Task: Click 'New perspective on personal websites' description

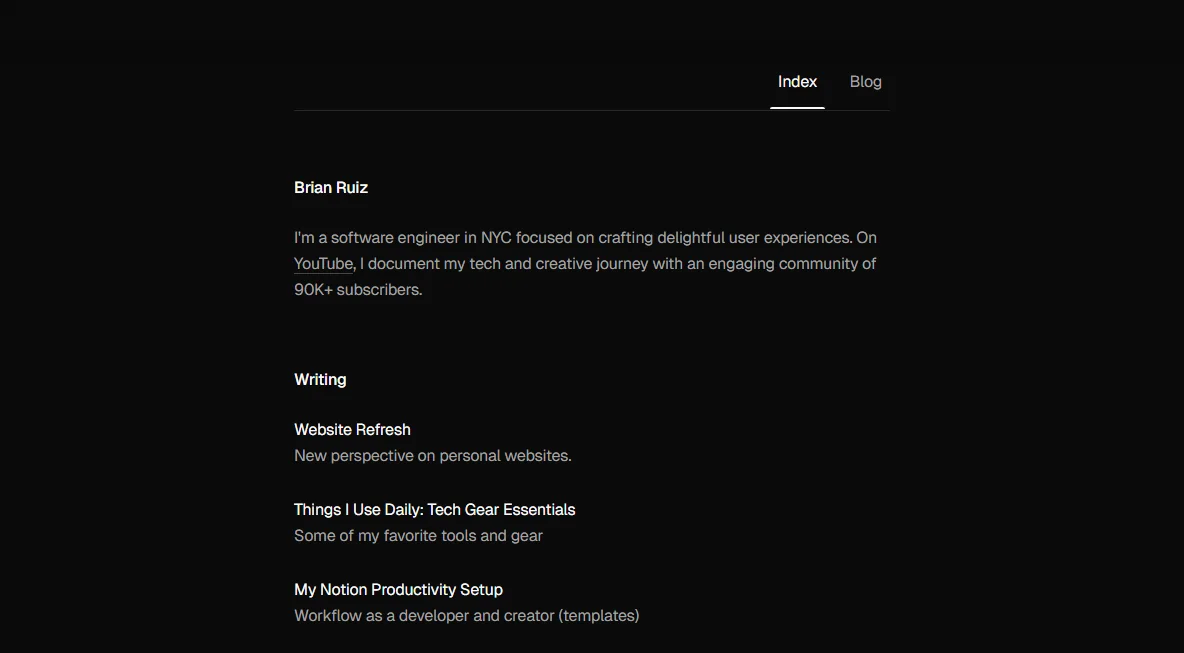Action: click(433, 456)
